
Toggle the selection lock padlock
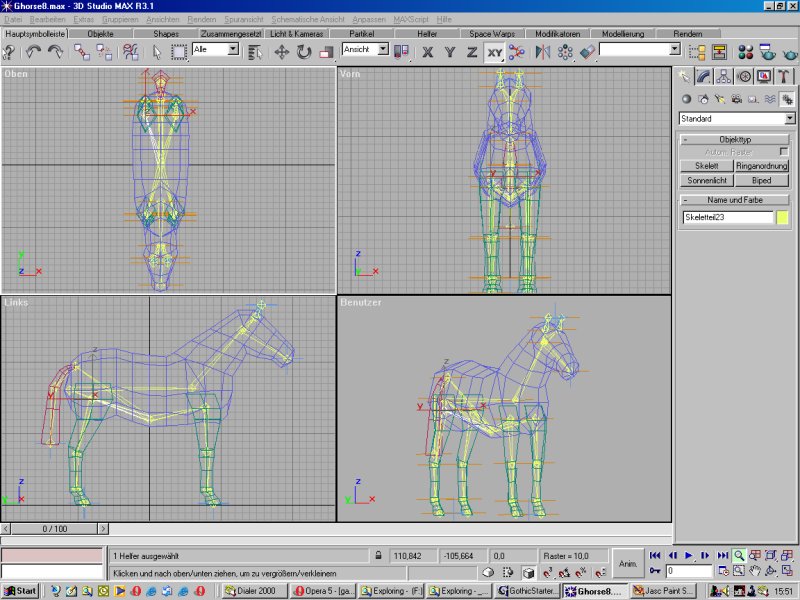click(x=378, y=555)
